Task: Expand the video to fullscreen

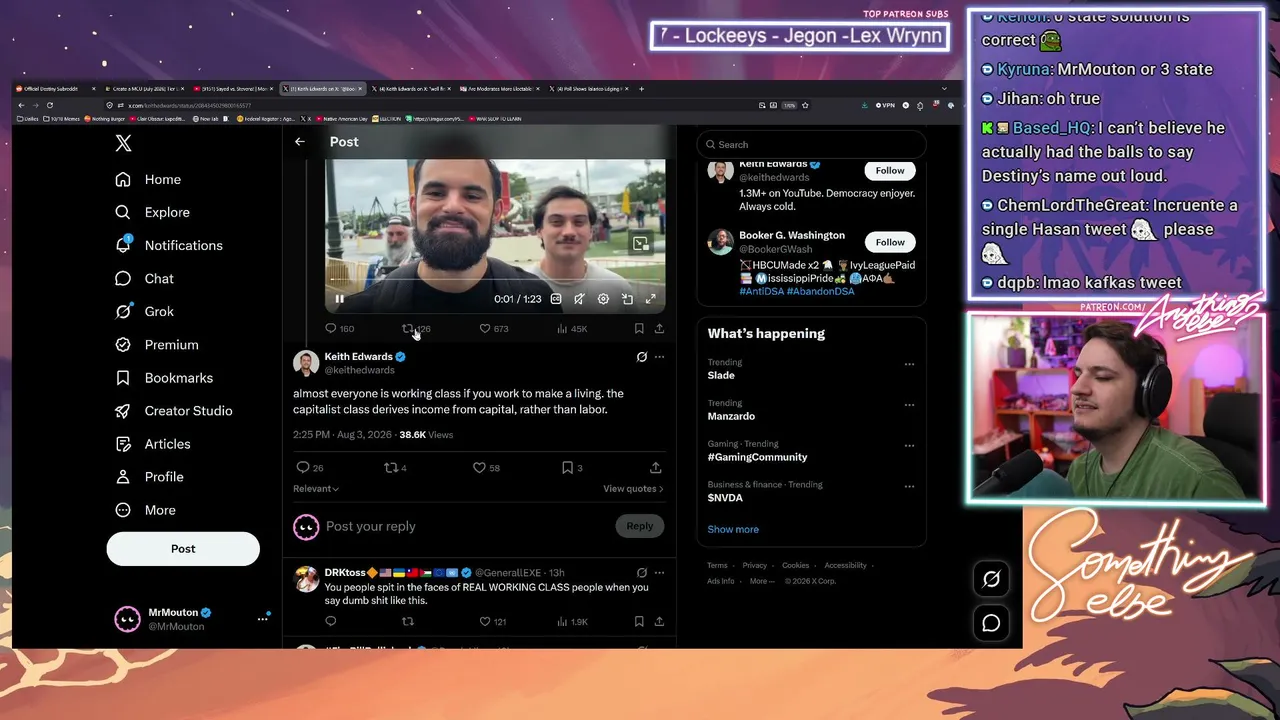Action: point(650,299)
